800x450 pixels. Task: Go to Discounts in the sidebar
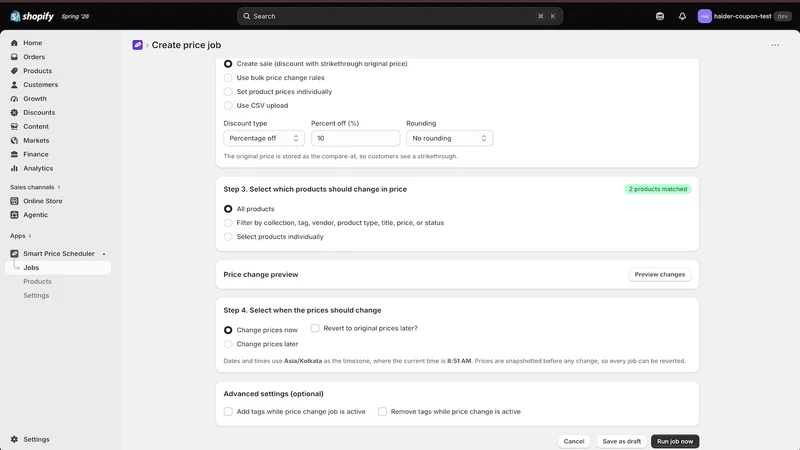coord(39,112)
